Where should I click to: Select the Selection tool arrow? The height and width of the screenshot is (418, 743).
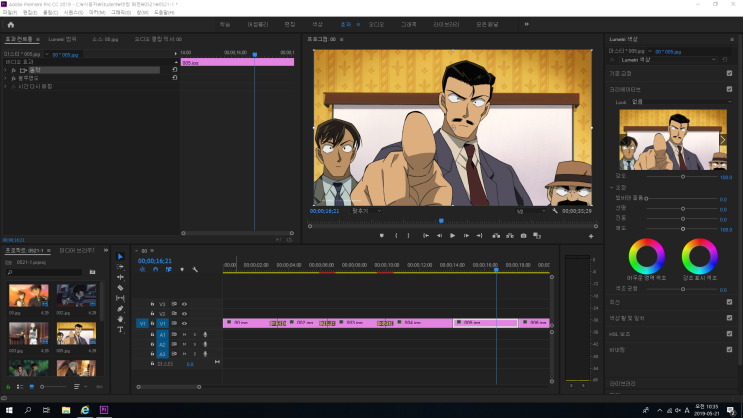pos(120,256)
